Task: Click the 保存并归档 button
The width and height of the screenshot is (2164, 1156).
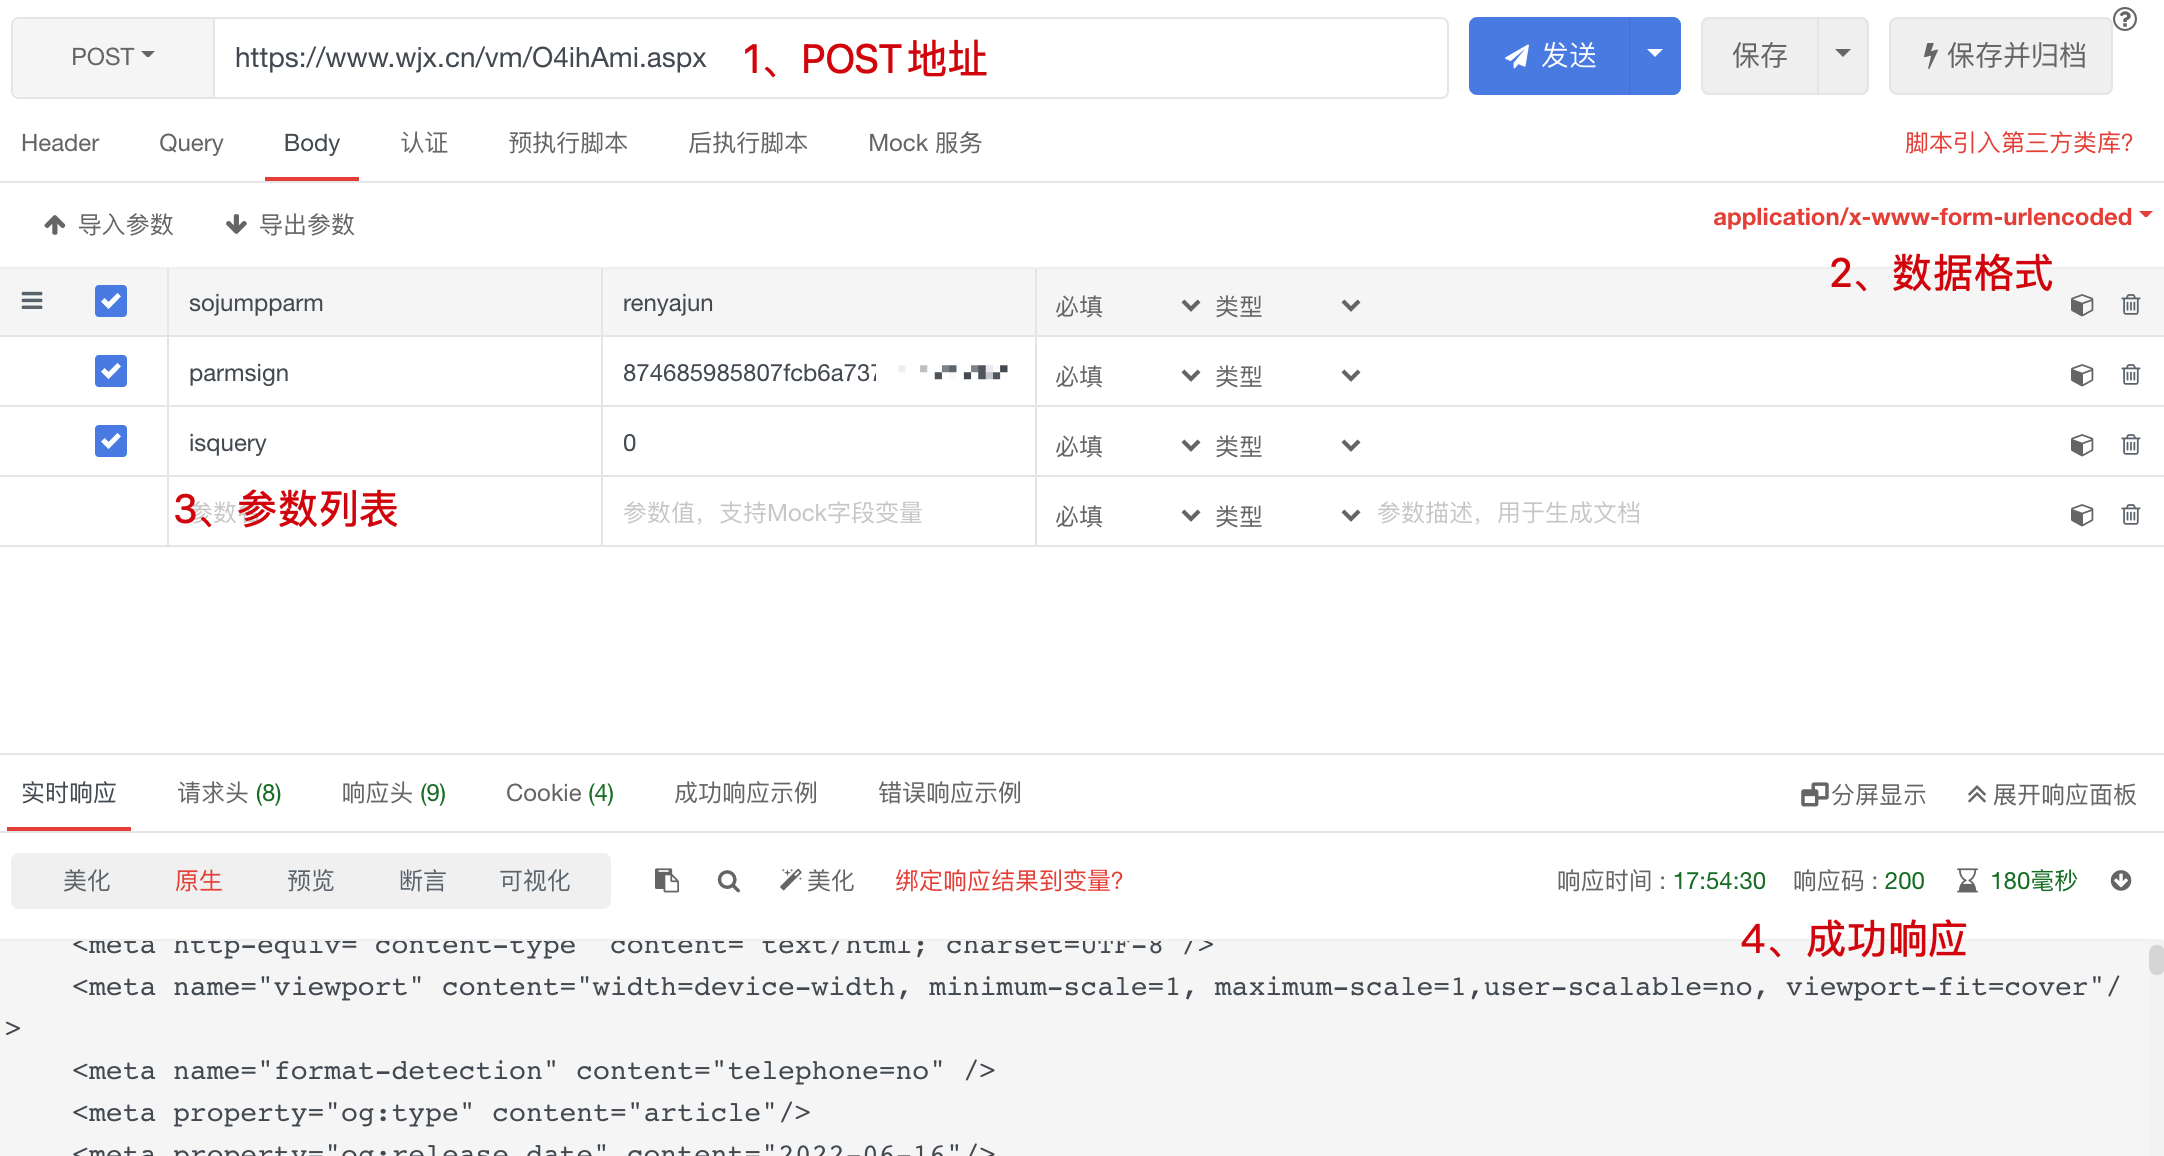Action: [2001, 56]
